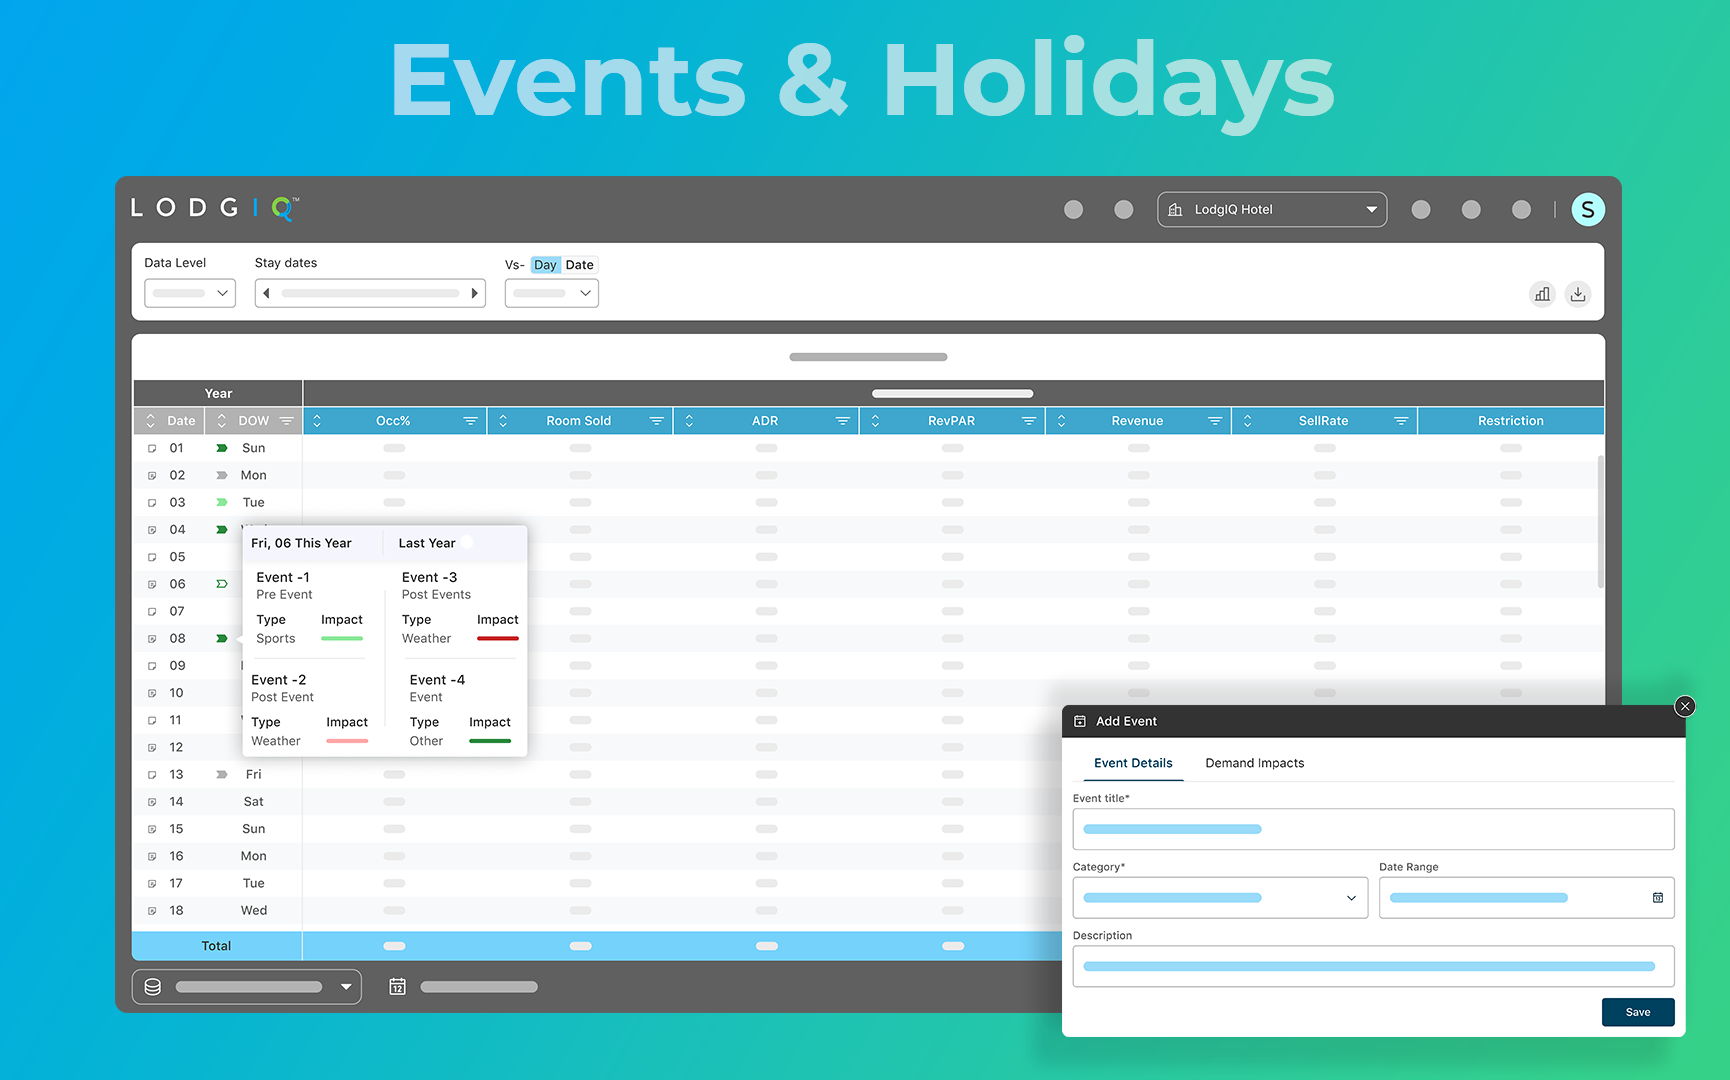Click the event flag on the Sun 01 row
The height and width of the screenshot is (1080, 1730).
click(x=222, y=448)
